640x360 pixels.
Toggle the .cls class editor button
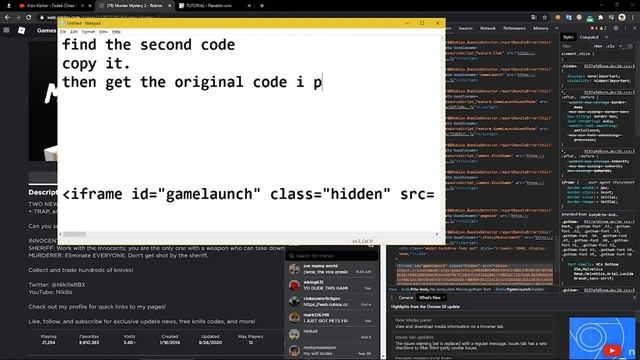610,46
